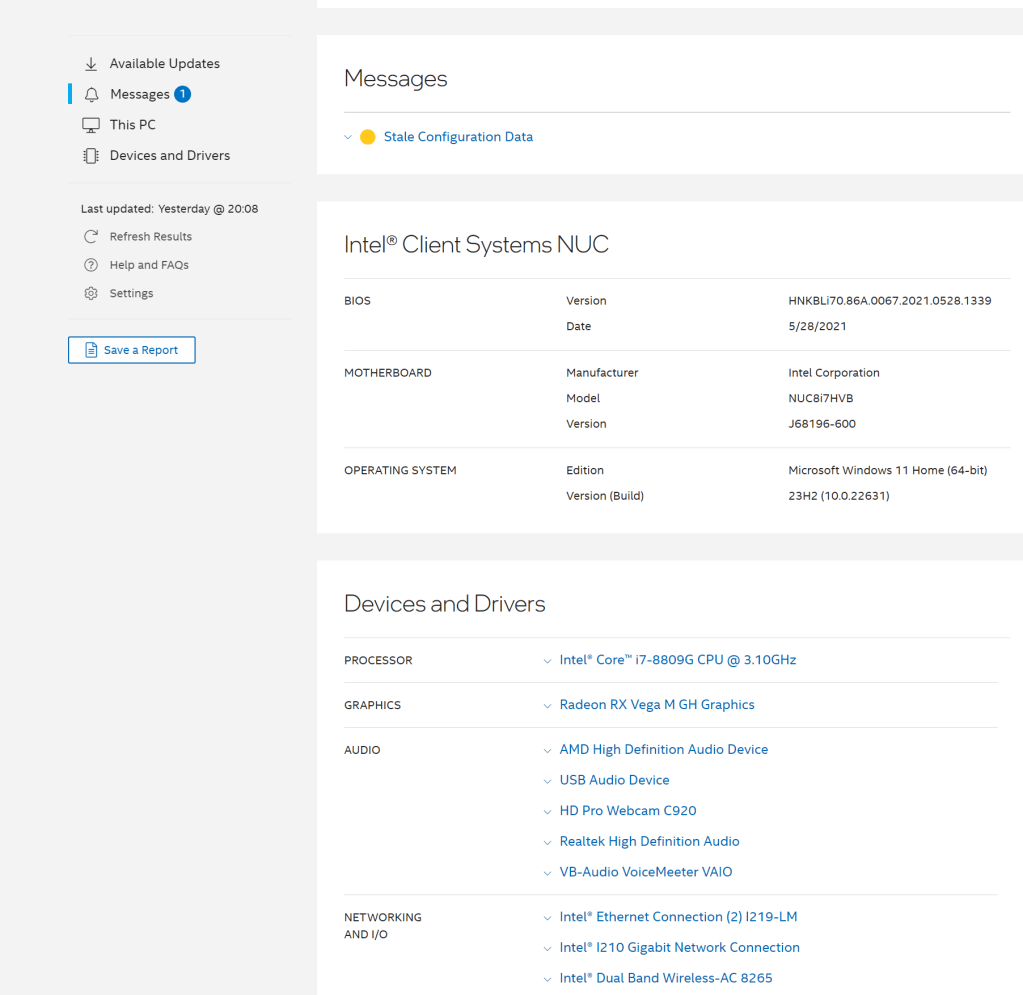Open VB-Audio VoiceMeeter VAIO details
The image size is (1023, 995).
coord(646,872)
